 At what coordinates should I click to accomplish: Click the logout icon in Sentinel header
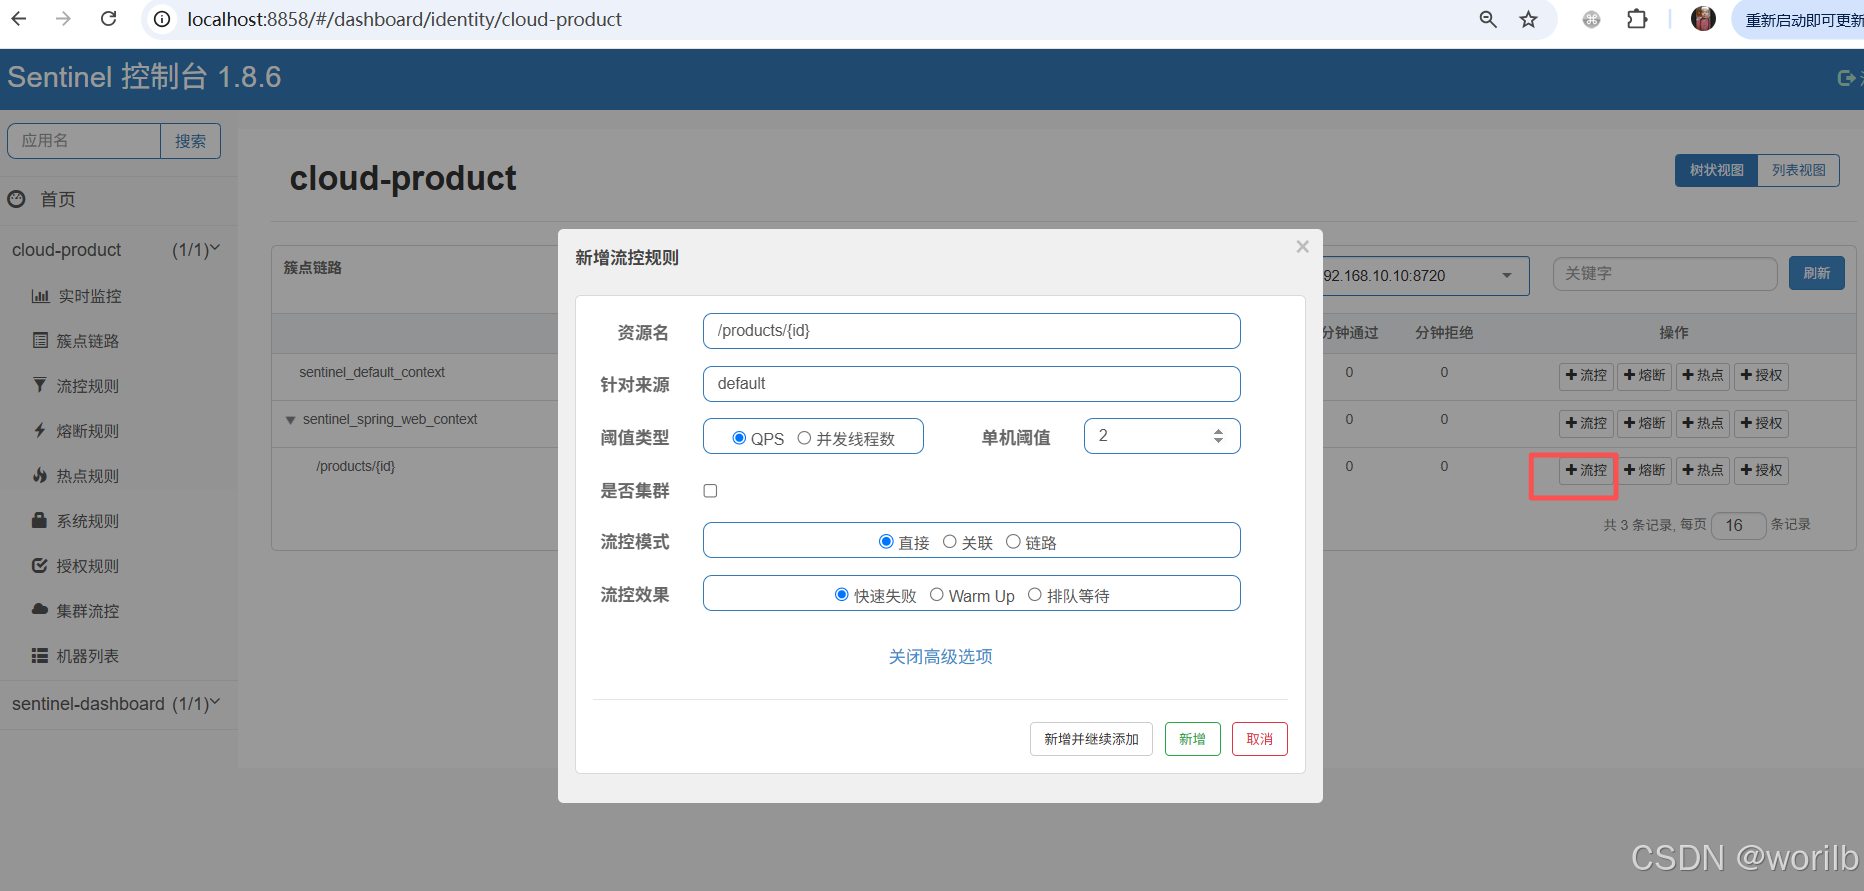coord(1848,78)
